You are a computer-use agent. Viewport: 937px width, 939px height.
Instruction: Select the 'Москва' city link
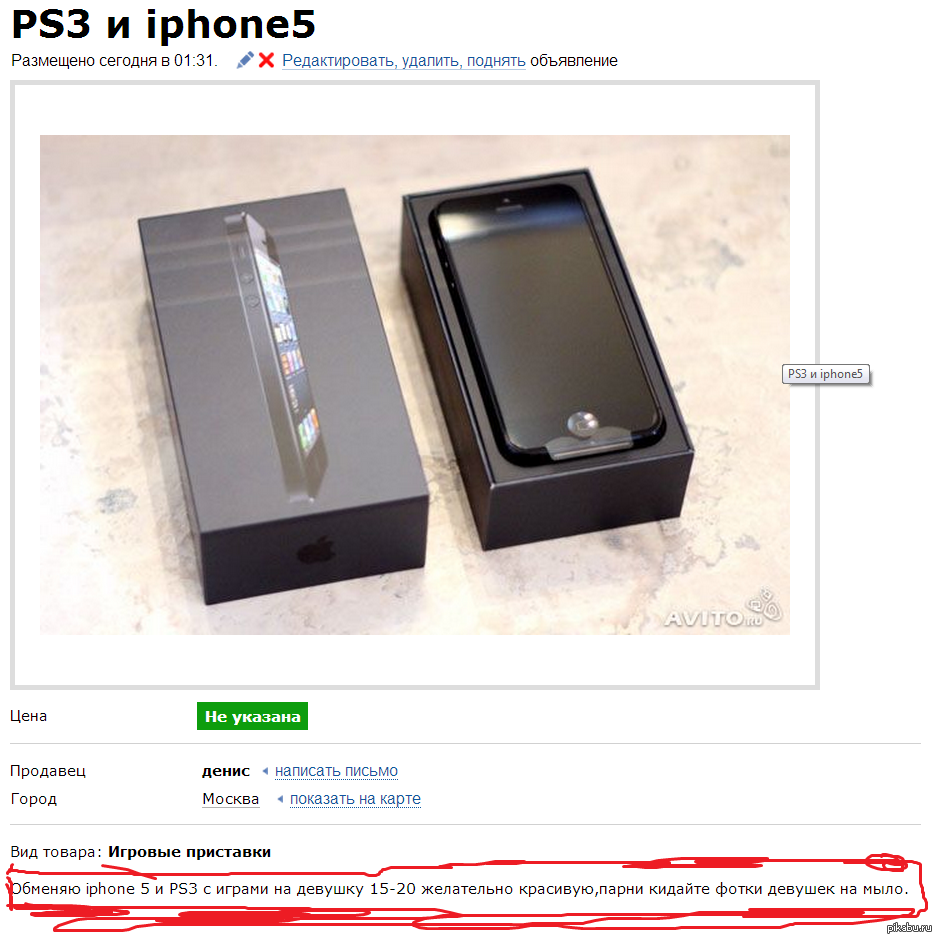(x=231, y=799)
